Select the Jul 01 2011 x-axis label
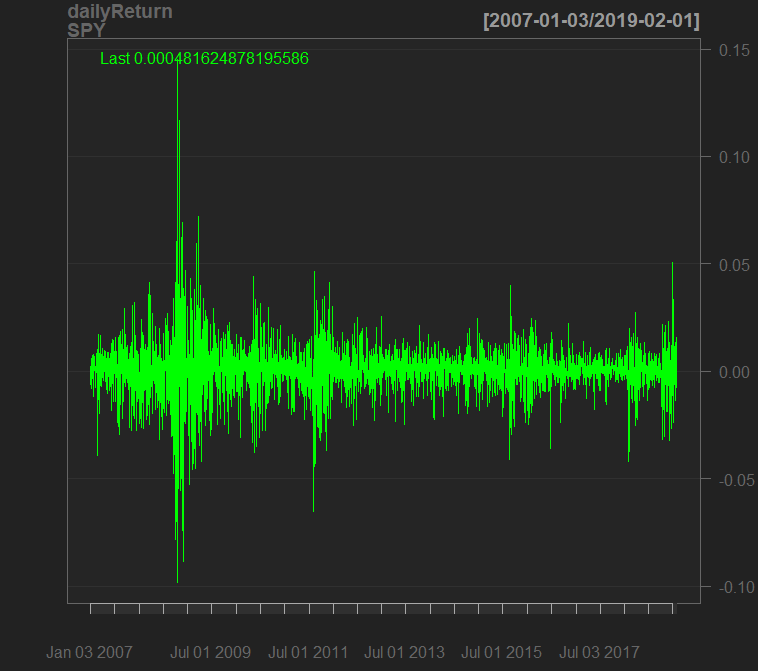Viewport: 758px width, 671px height. pyautogui.click(x=308, y=653)
